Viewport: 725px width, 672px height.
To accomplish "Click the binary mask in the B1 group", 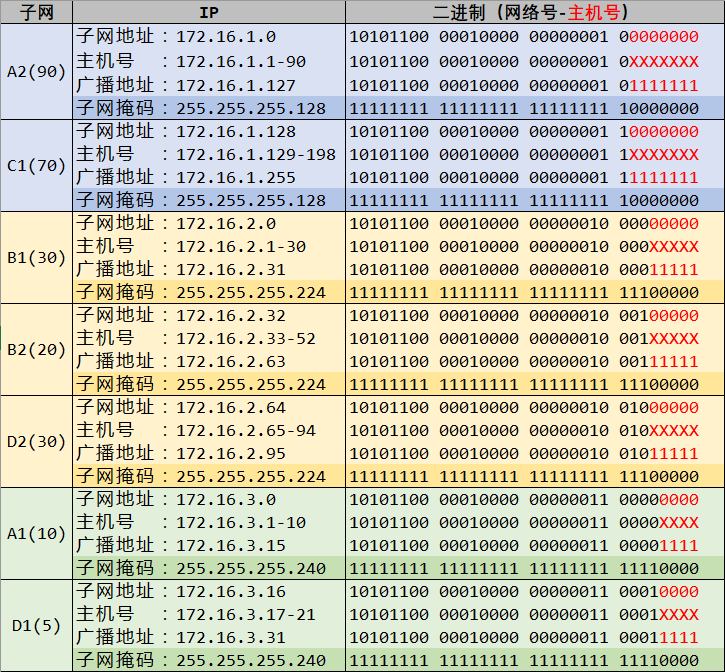I will coord(524,293).
